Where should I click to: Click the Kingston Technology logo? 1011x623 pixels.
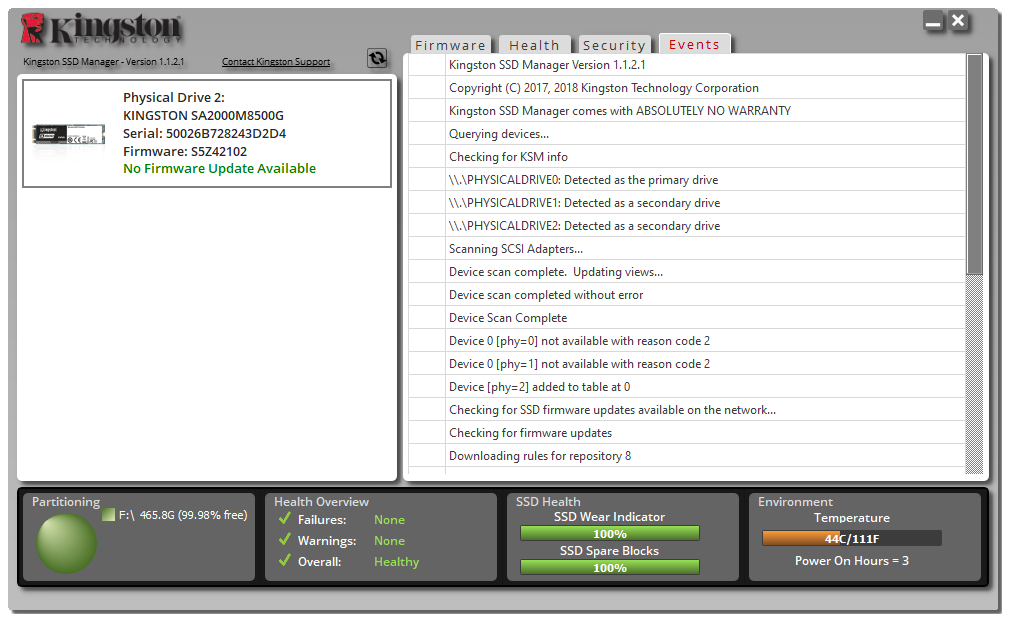[101, 29]
